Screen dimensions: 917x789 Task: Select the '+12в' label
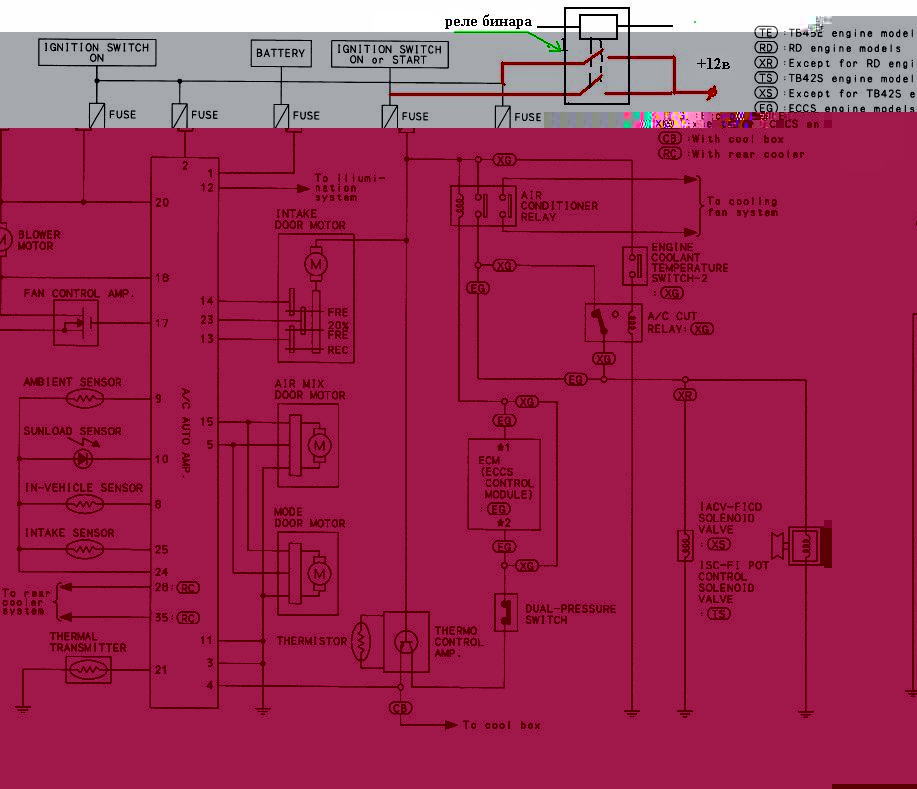click(713, 63)
